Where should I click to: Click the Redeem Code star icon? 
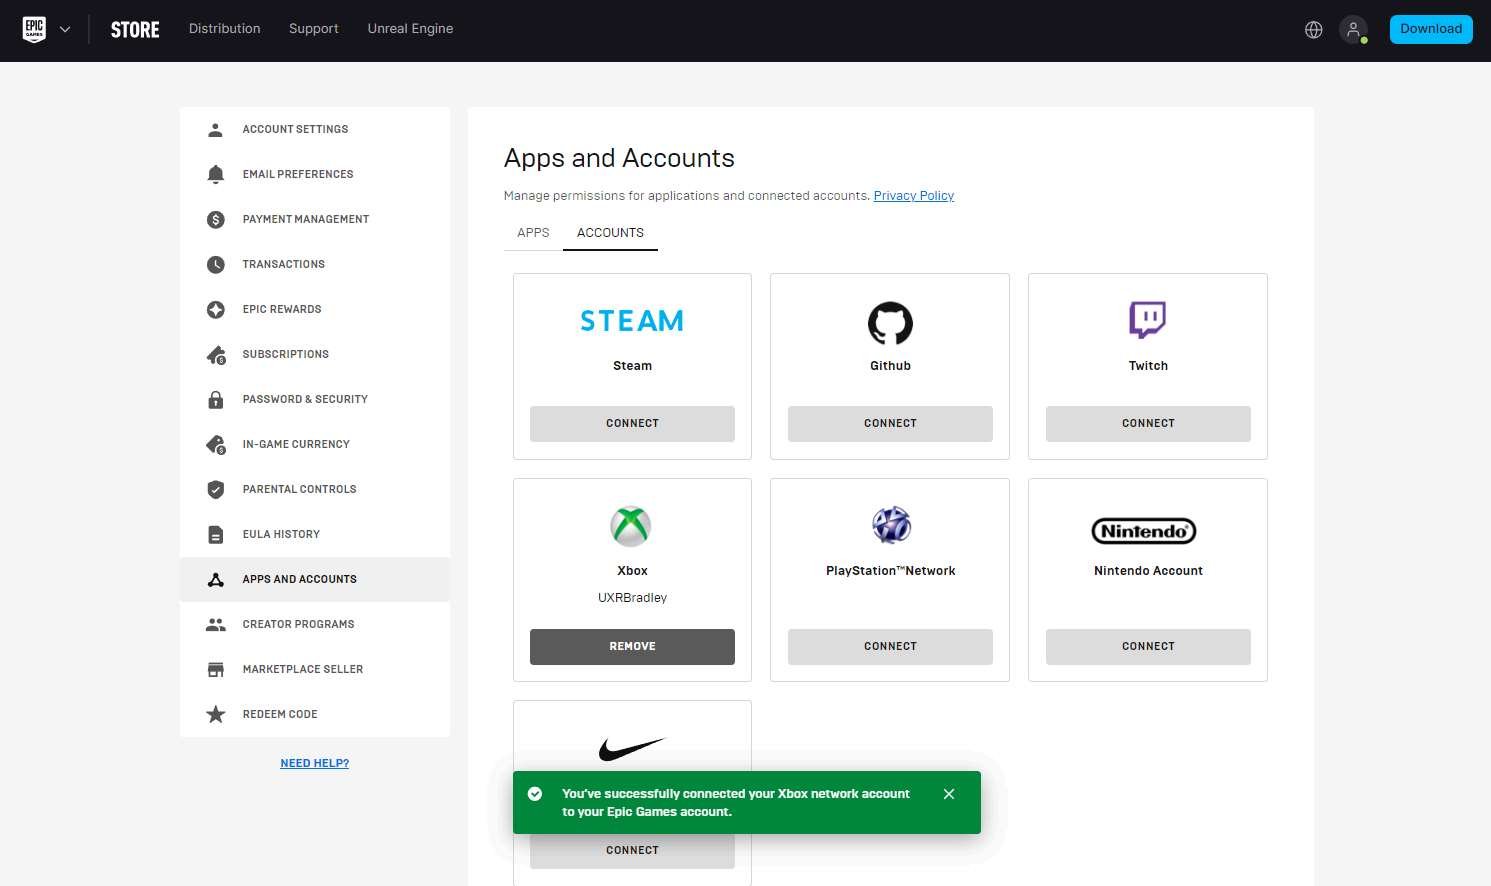215,714
